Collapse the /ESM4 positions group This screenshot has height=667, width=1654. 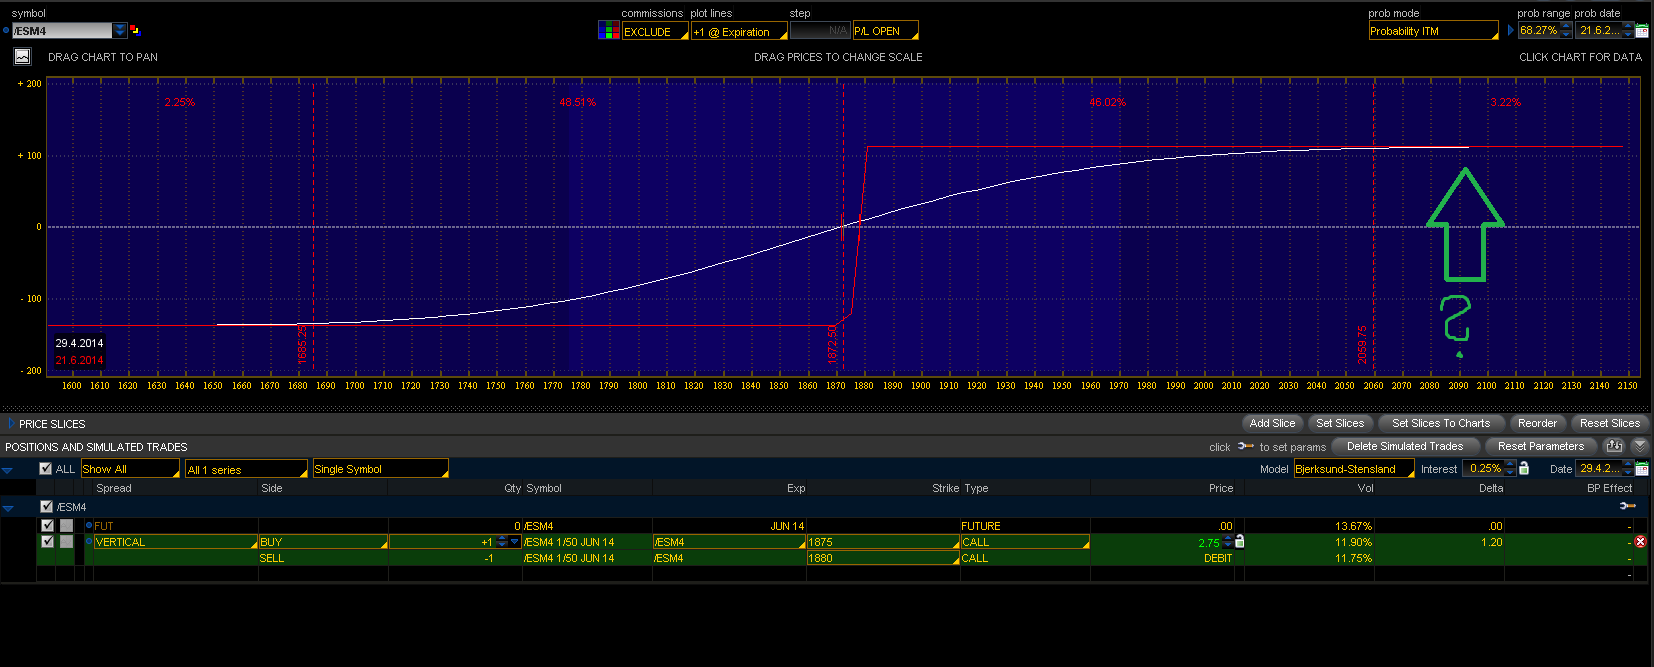pos(8,508)
